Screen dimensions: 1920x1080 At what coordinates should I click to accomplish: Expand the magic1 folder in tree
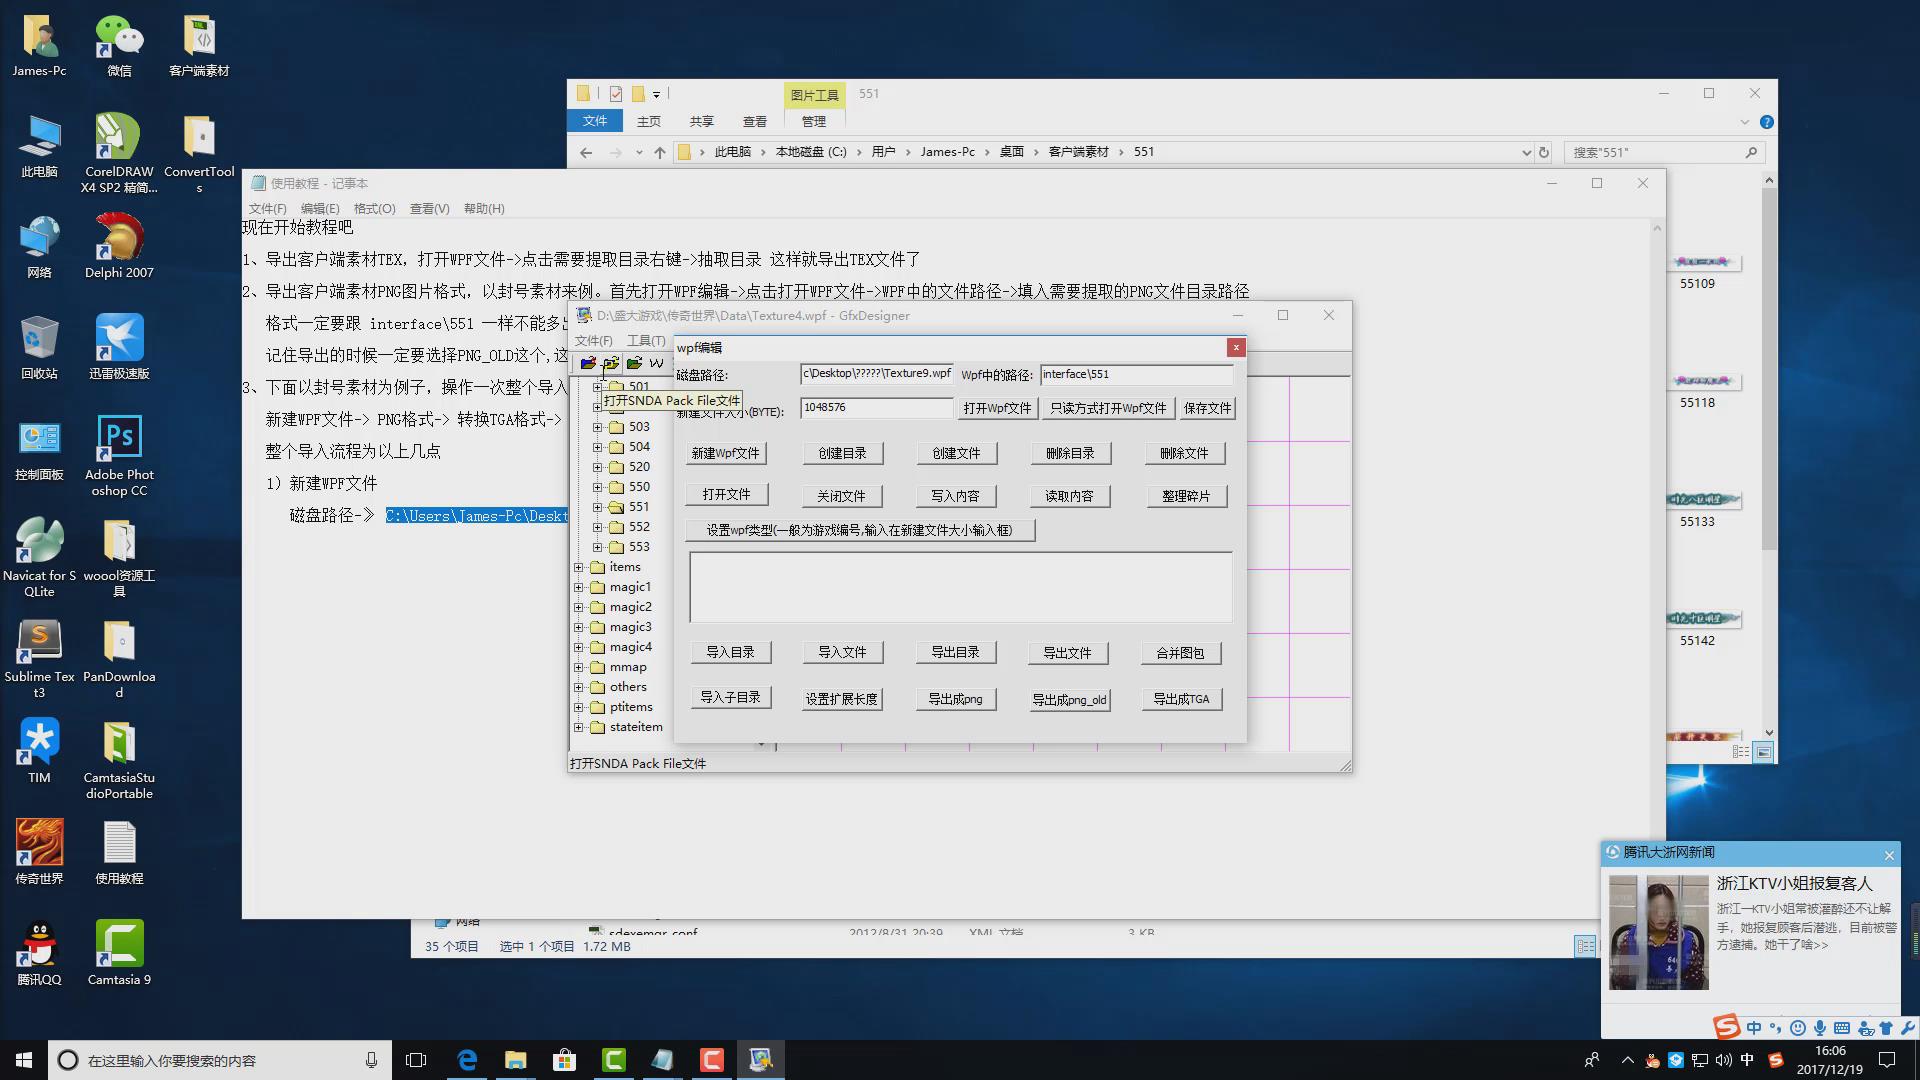point(579,587)
